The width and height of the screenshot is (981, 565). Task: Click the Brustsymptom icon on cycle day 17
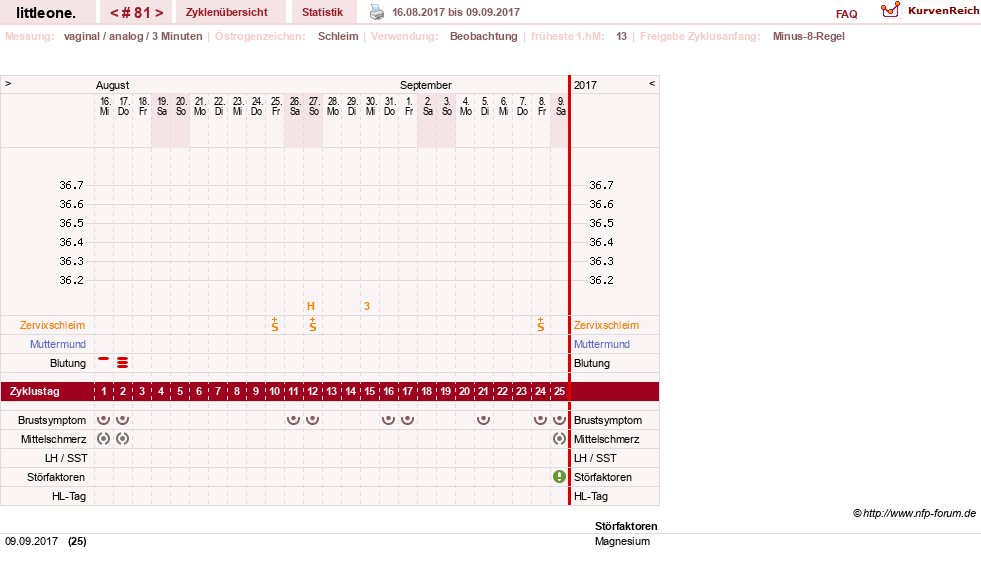click(x=407, y=420)
